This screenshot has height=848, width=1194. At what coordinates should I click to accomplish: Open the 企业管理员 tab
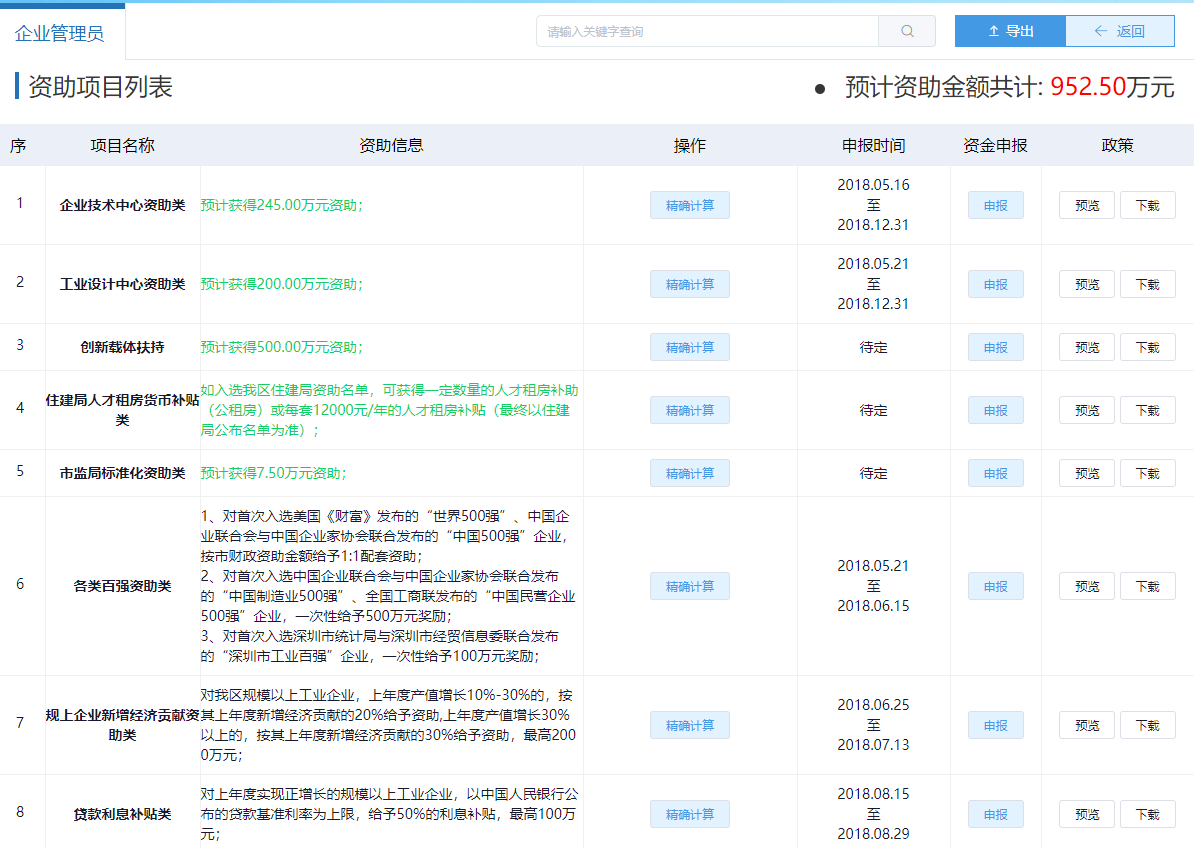pos(60,34)
